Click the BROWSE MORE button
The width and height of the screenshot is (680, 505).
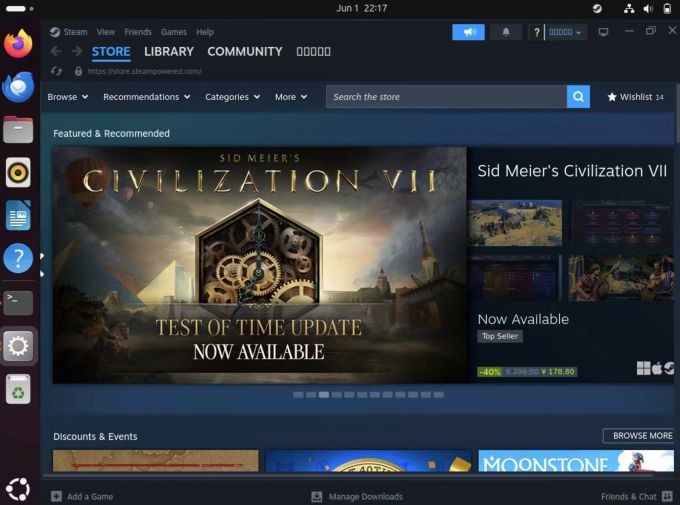pos(639,436)
